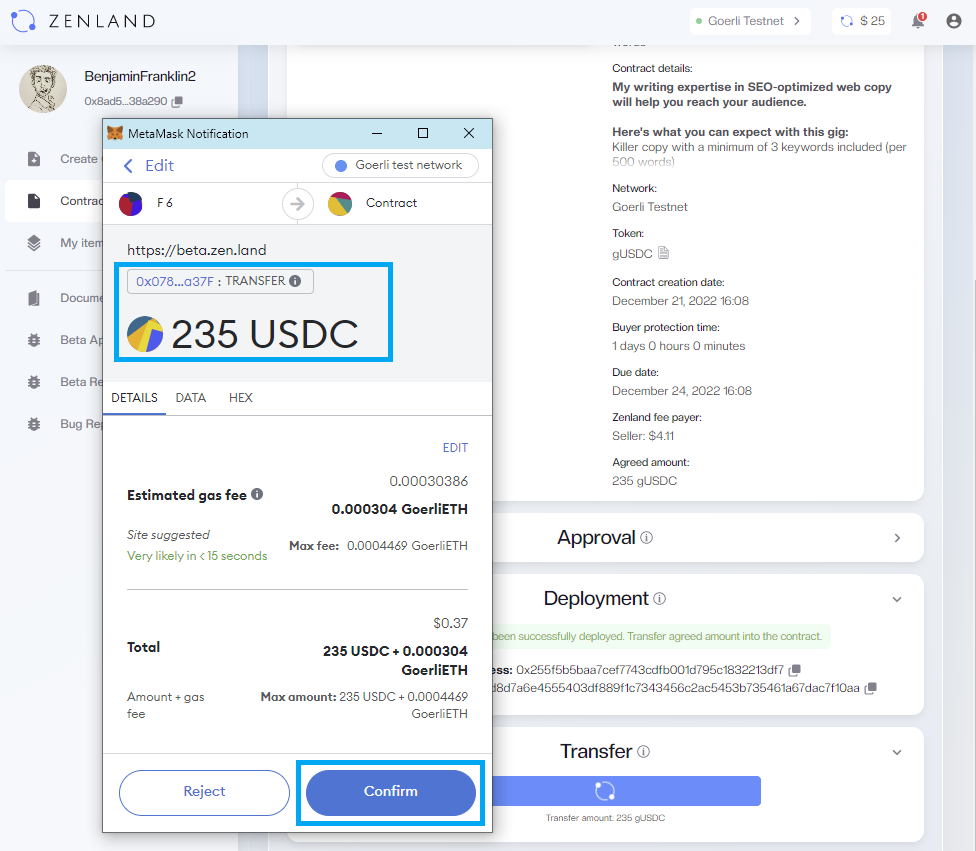Click the USDC token icon
Image resolution: width=976 pixels, height=851 pixels.
pos(145,334)
